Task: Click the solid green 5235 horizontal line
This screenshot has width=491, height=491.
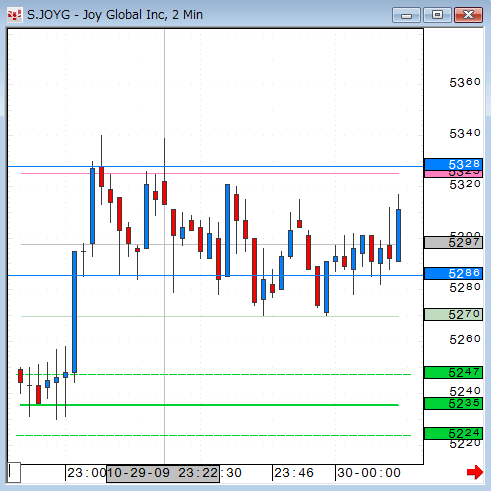Action: point(209,405)
